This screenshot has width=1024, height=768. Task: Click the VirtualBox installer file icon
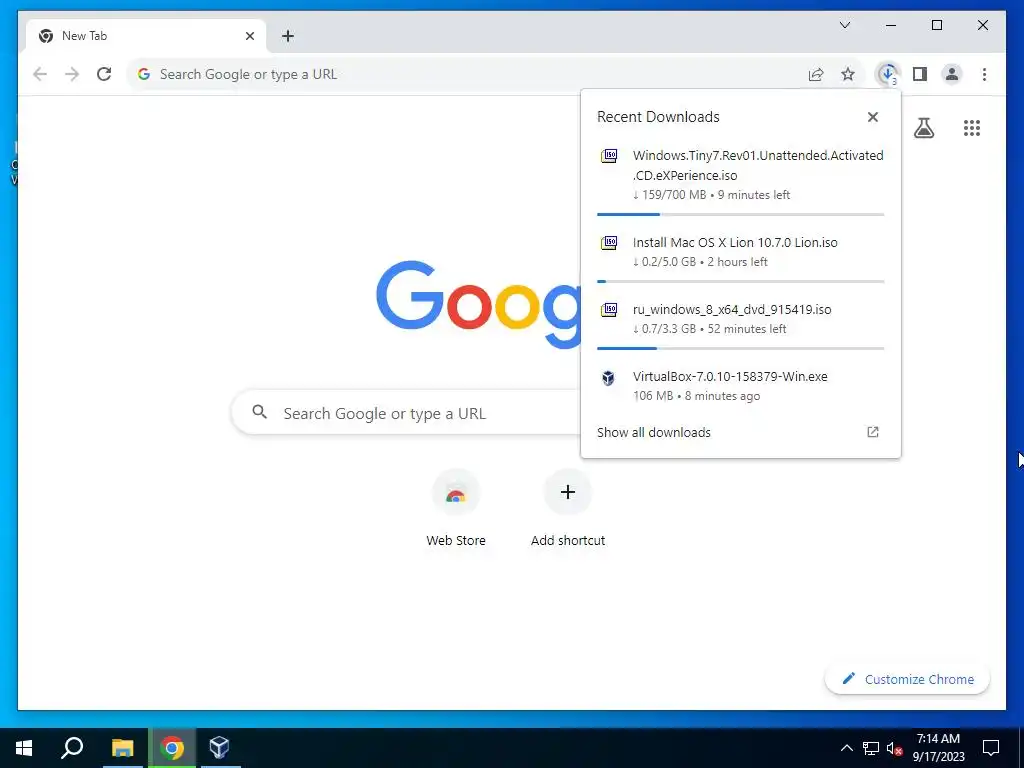(608, 377)
